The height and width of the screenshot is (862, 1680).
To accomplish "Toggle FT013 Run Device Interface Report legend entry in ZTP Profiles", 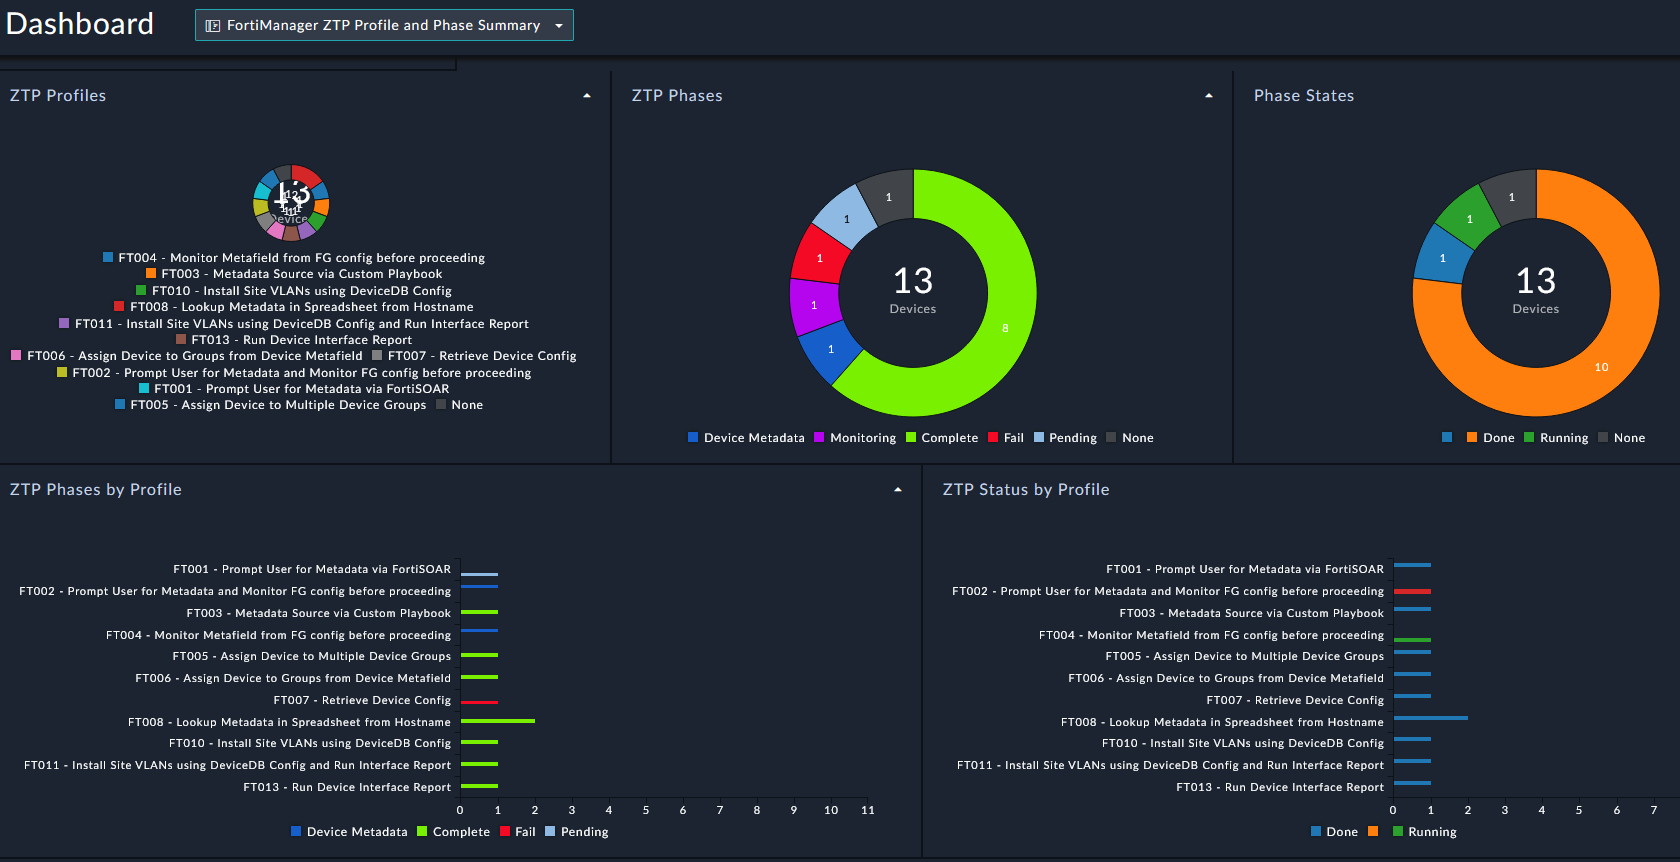I will (294, 340).
